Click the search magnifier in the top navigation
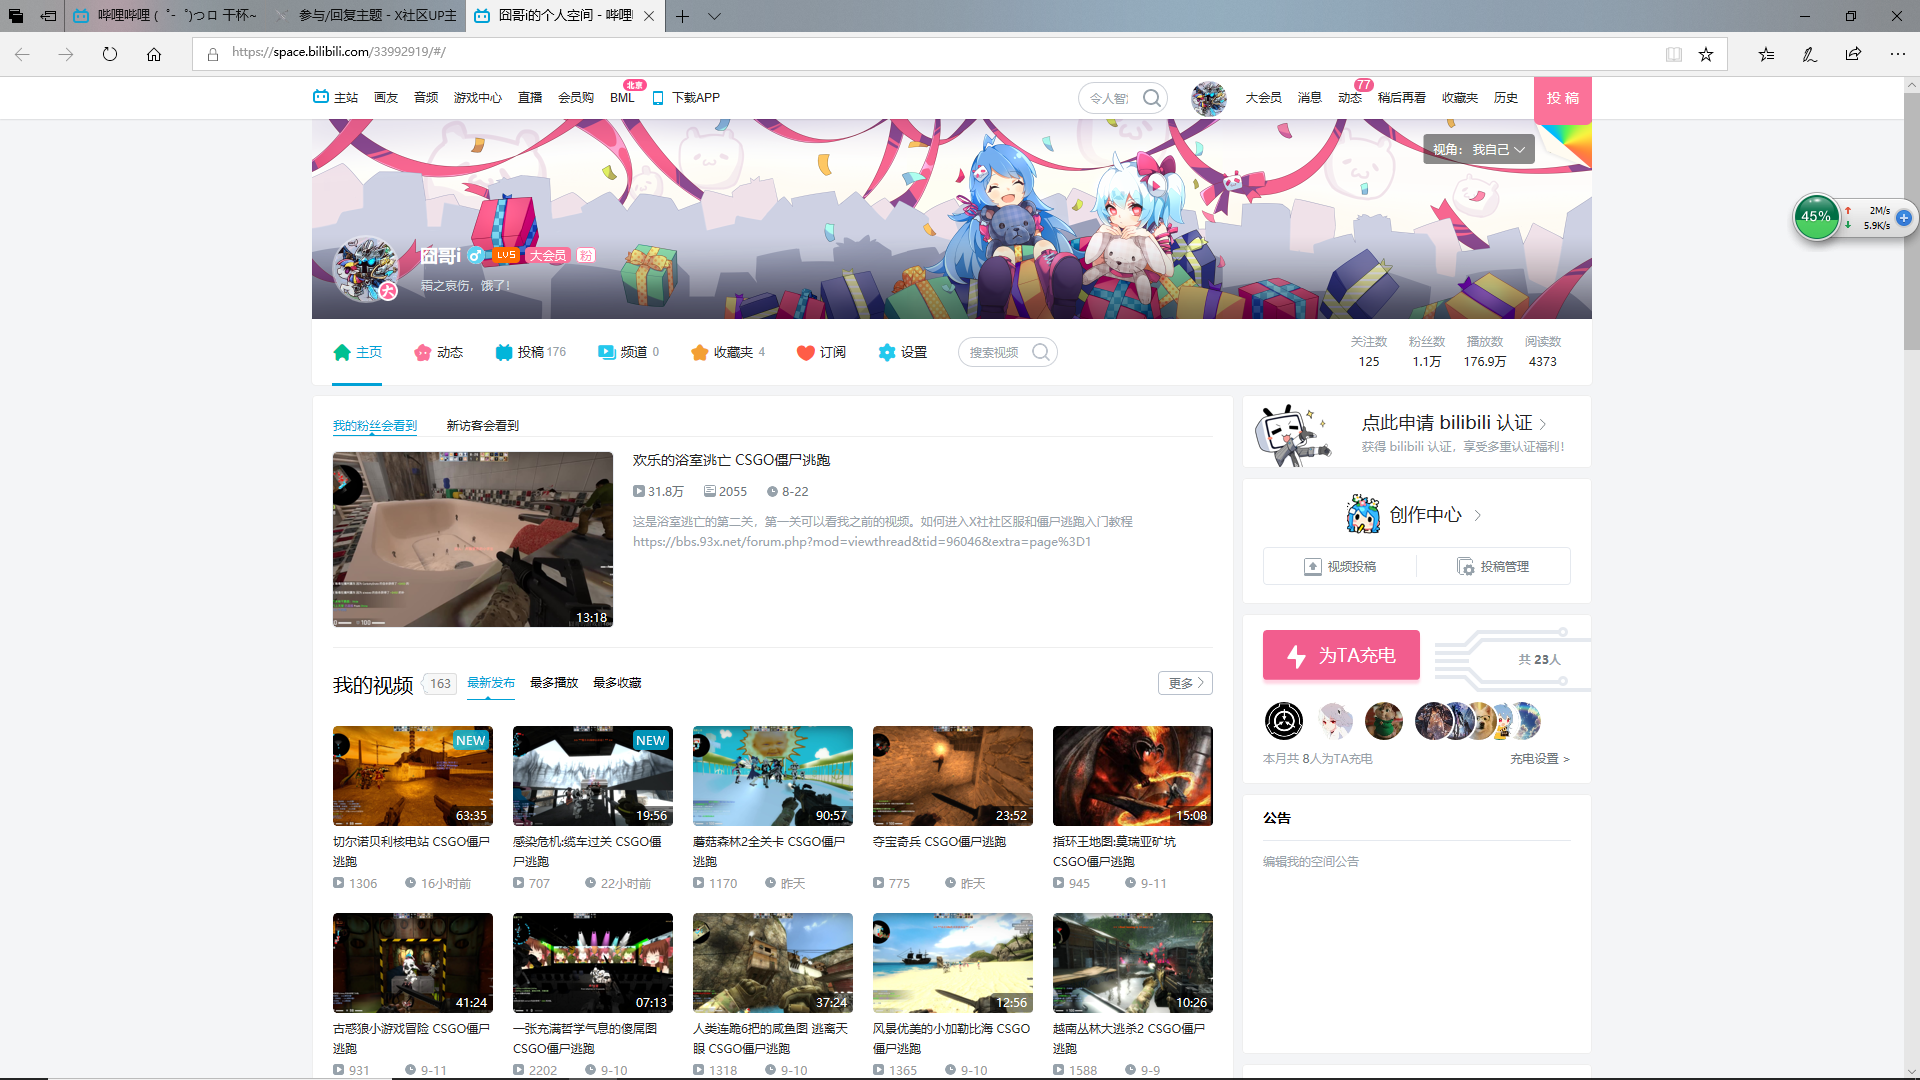Image resolution: width=1920 pixels, height=1080 pixels. point(1152,98)
